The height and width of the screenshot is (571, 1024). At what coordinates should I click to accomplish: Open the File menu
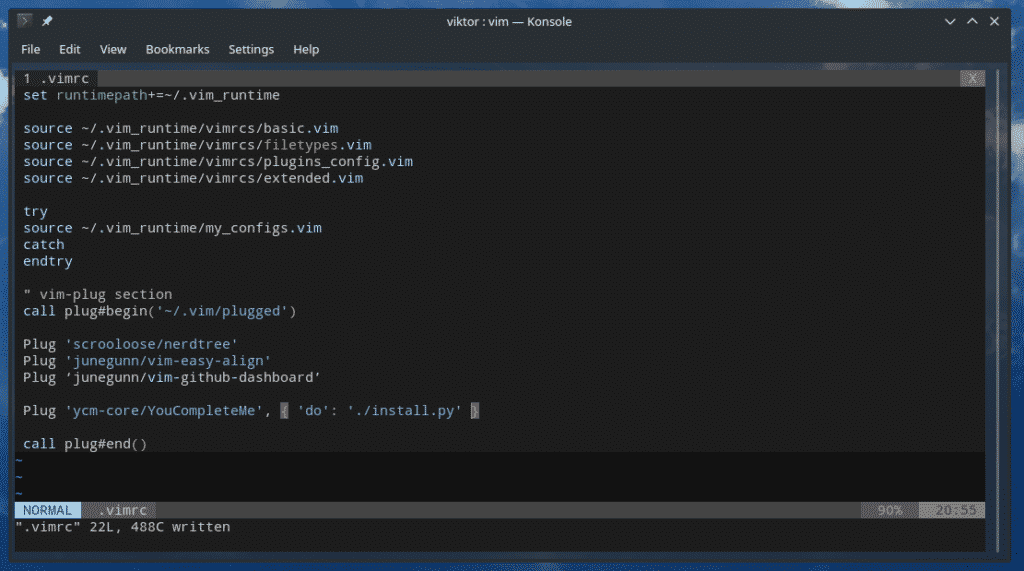click(30, 50)
